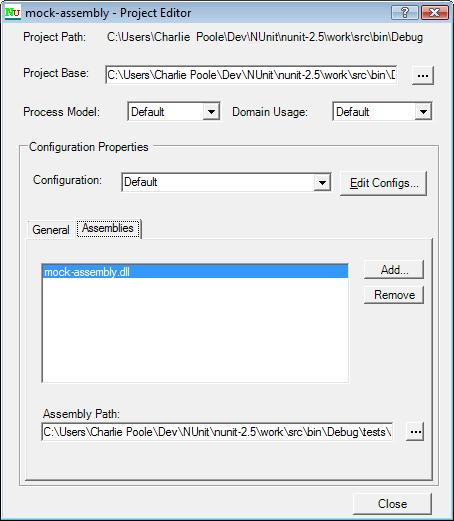The width and height of the screenshot is (454, 521).
Task: Select the Assemblies tab
Action: click(x=108, y=228)
